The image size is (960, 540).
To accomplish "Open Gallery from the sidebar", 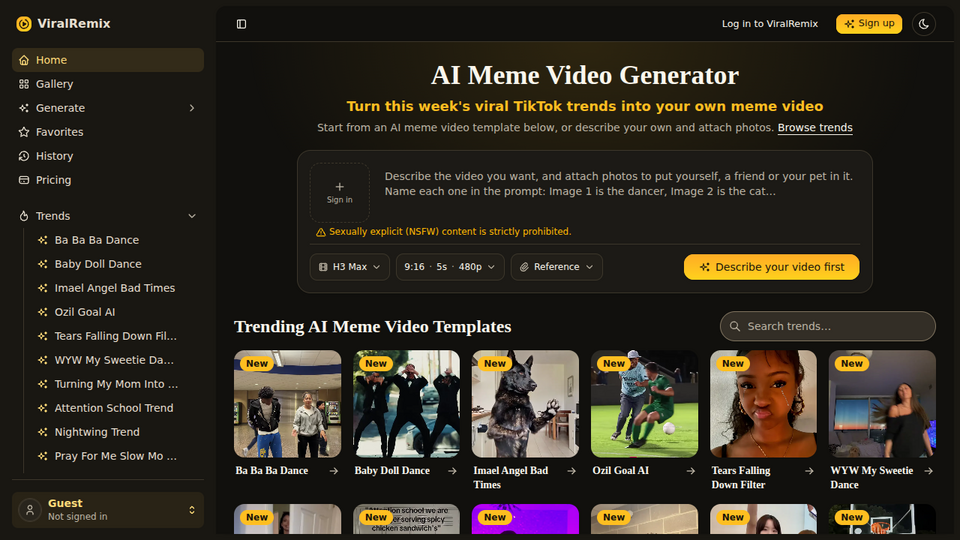I will [108, 84].
